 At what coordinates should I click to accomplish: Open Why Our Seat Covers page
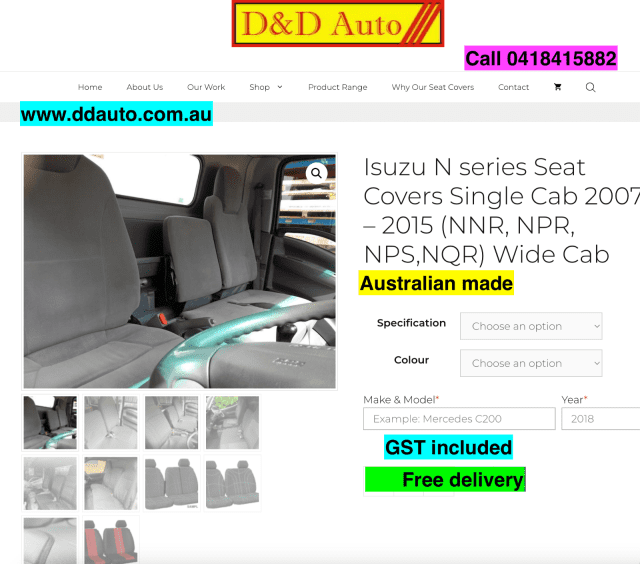(433, 87)
